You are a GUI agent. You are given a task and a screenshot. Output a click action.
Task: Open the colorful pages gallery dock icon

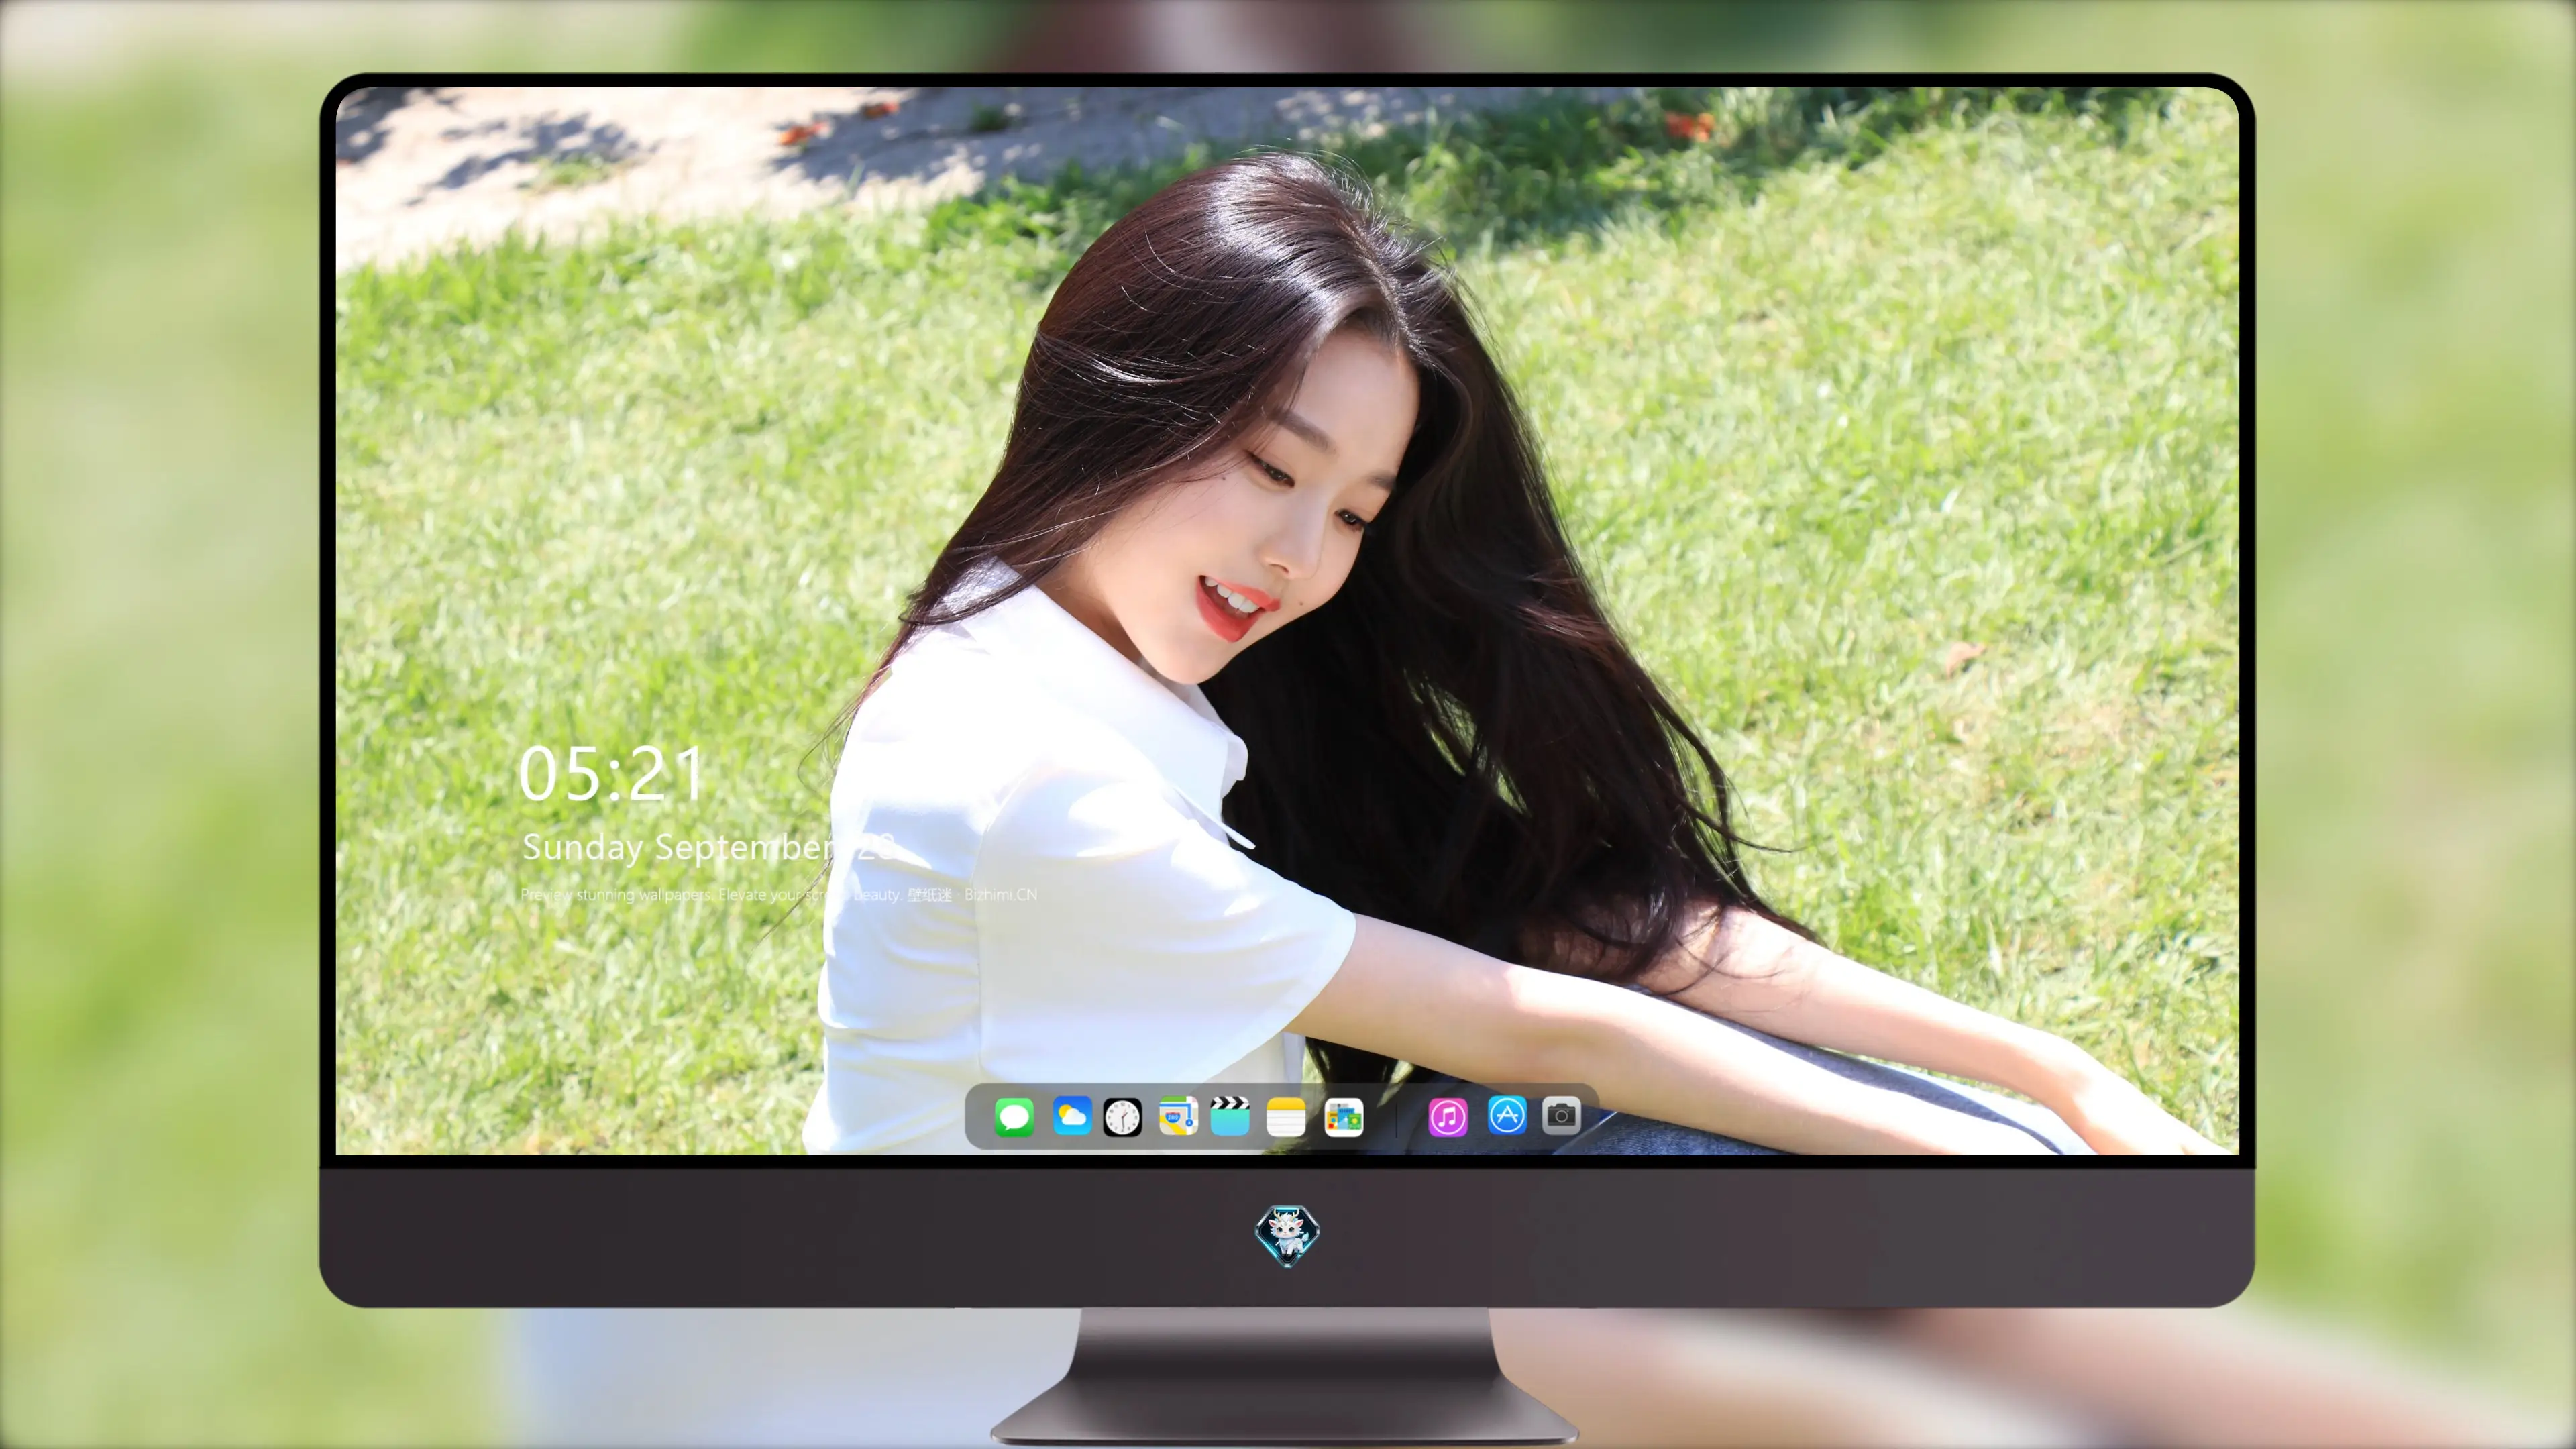1344,1117
